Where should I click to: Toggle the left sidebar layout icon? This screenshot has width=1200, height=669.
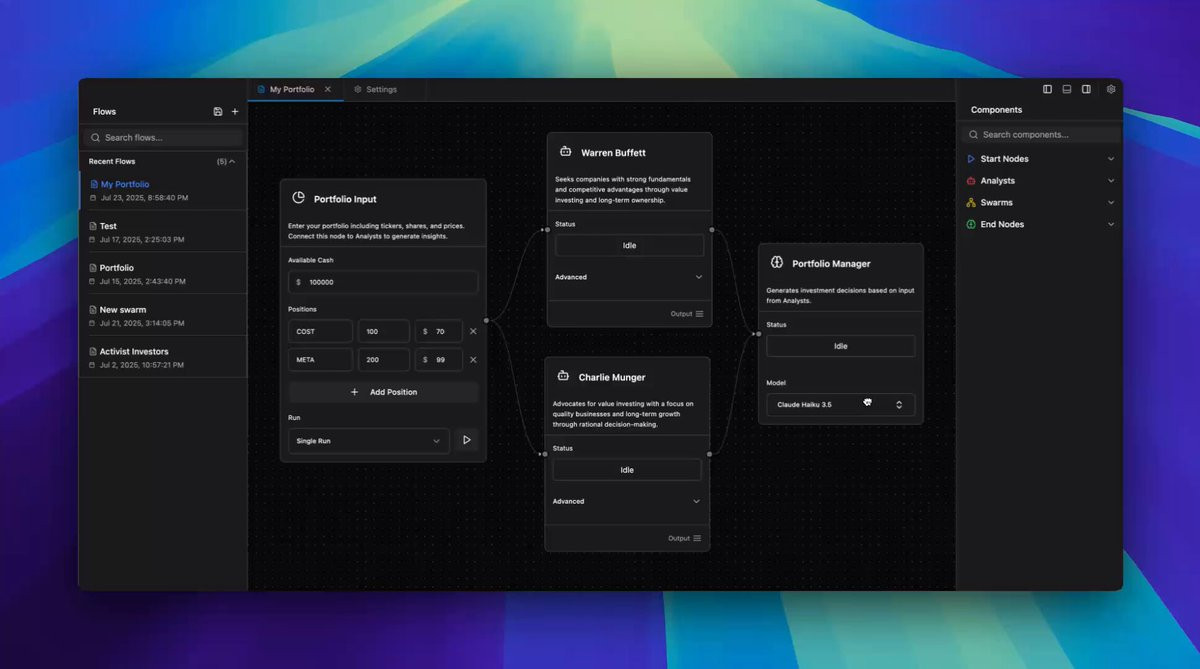click(1047, 89)
